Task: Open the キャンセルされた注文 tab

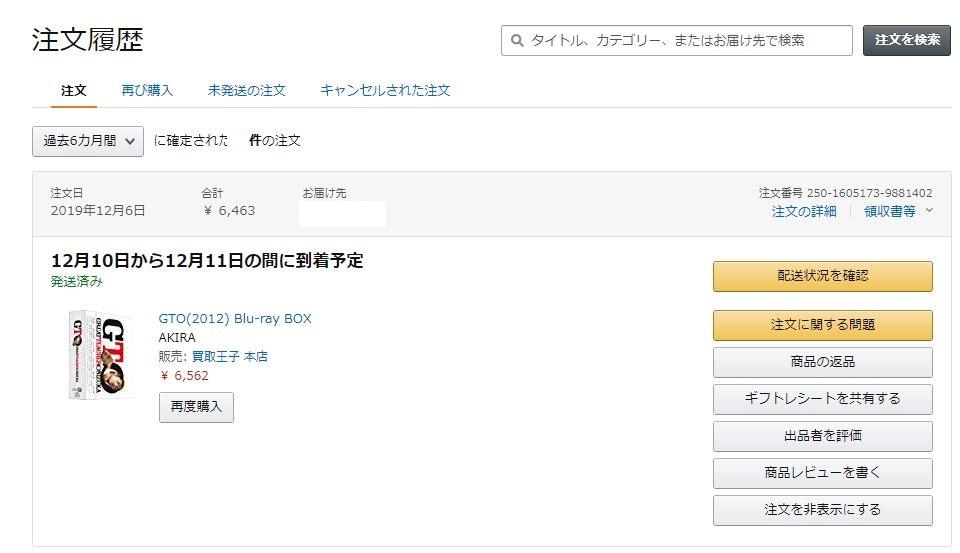Action: click(x=385, y=90)
